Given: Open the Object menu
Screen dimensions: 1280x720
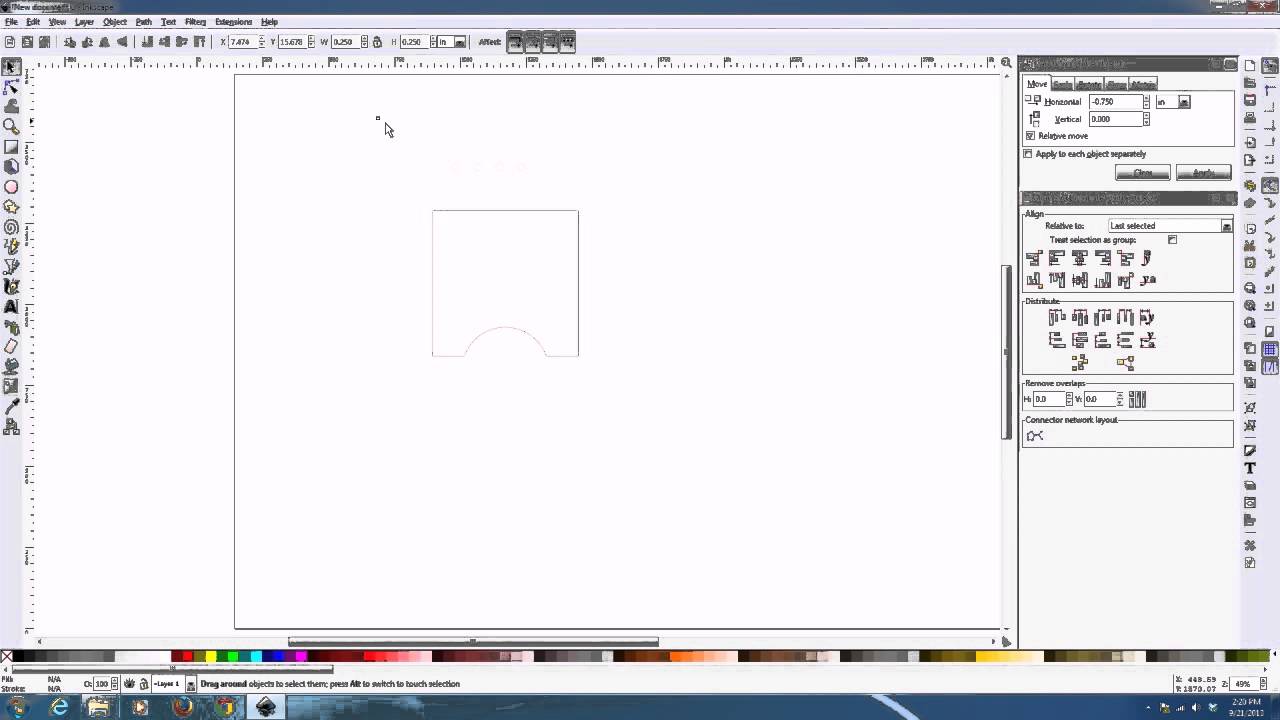Looking at the screenshot, I should pos(115,22).
